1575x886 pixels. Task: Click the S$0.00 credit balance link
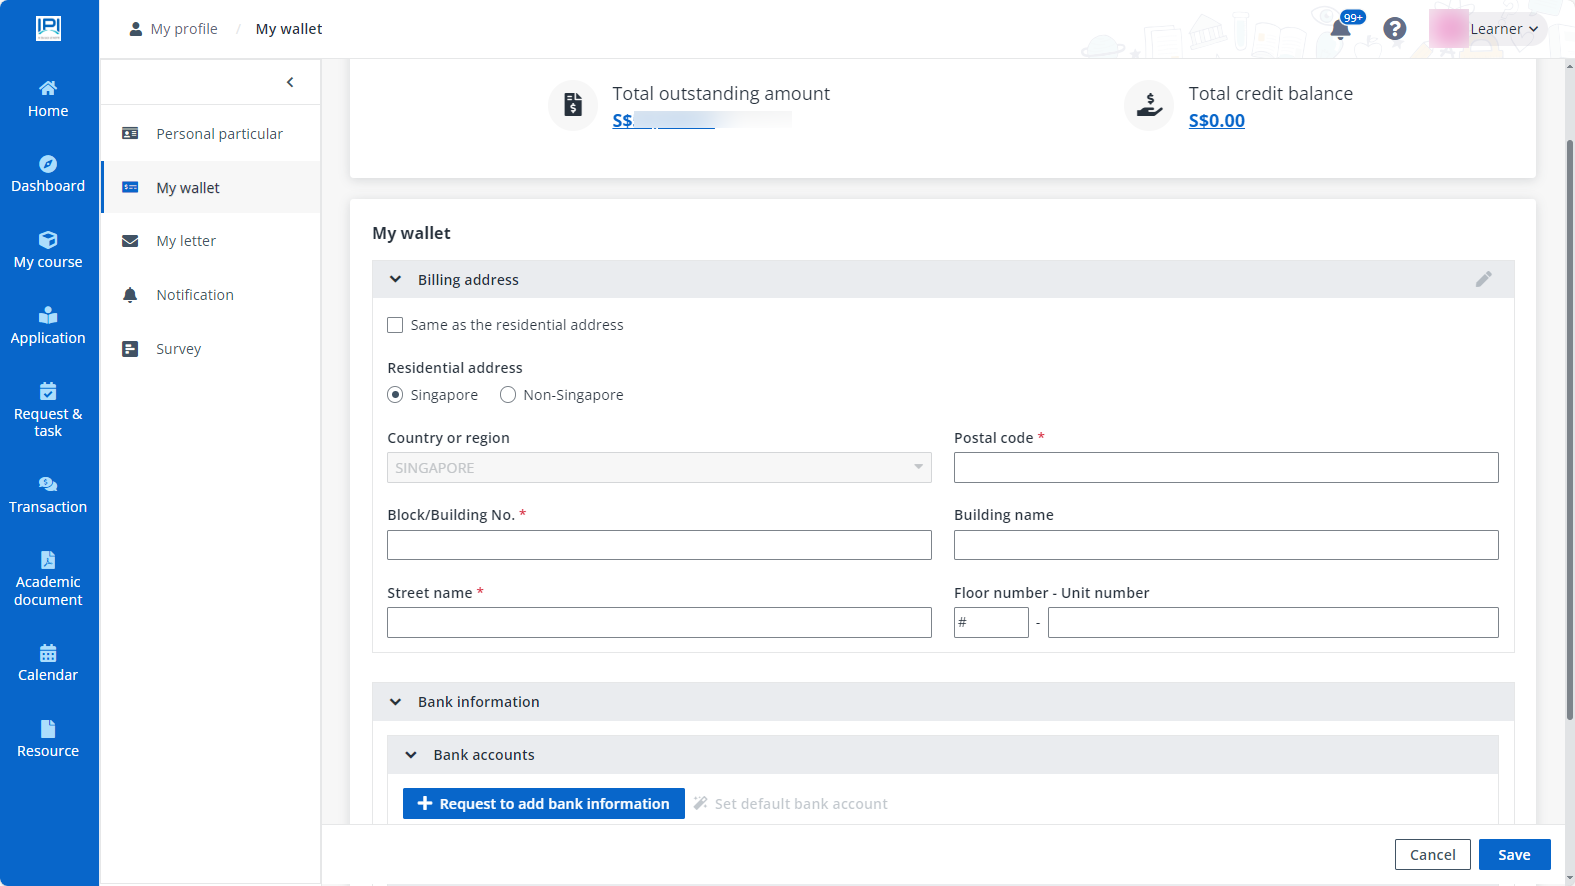[x=1217, y=121]
